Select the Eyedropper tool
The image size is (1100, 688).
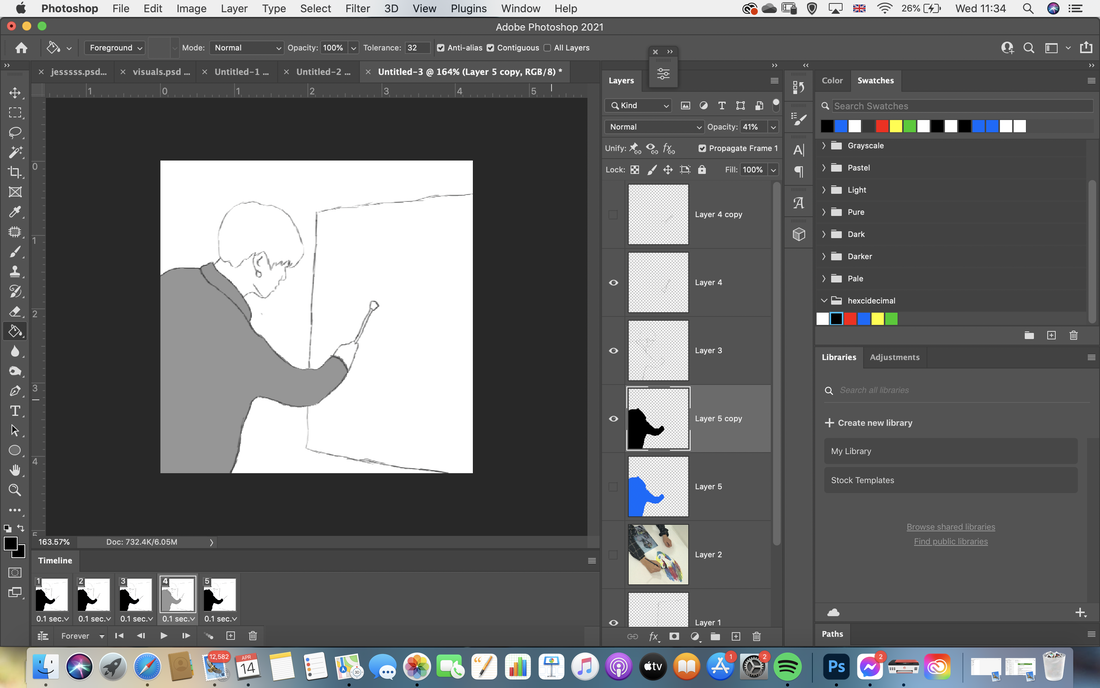[15, 212]
